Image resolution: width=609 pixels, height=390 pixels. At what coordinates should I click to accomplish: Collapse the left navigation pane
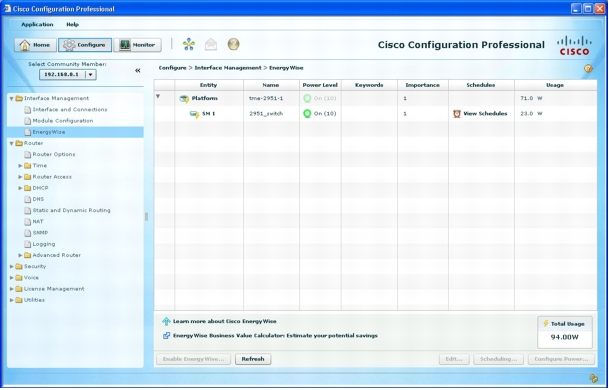point(137,71)
